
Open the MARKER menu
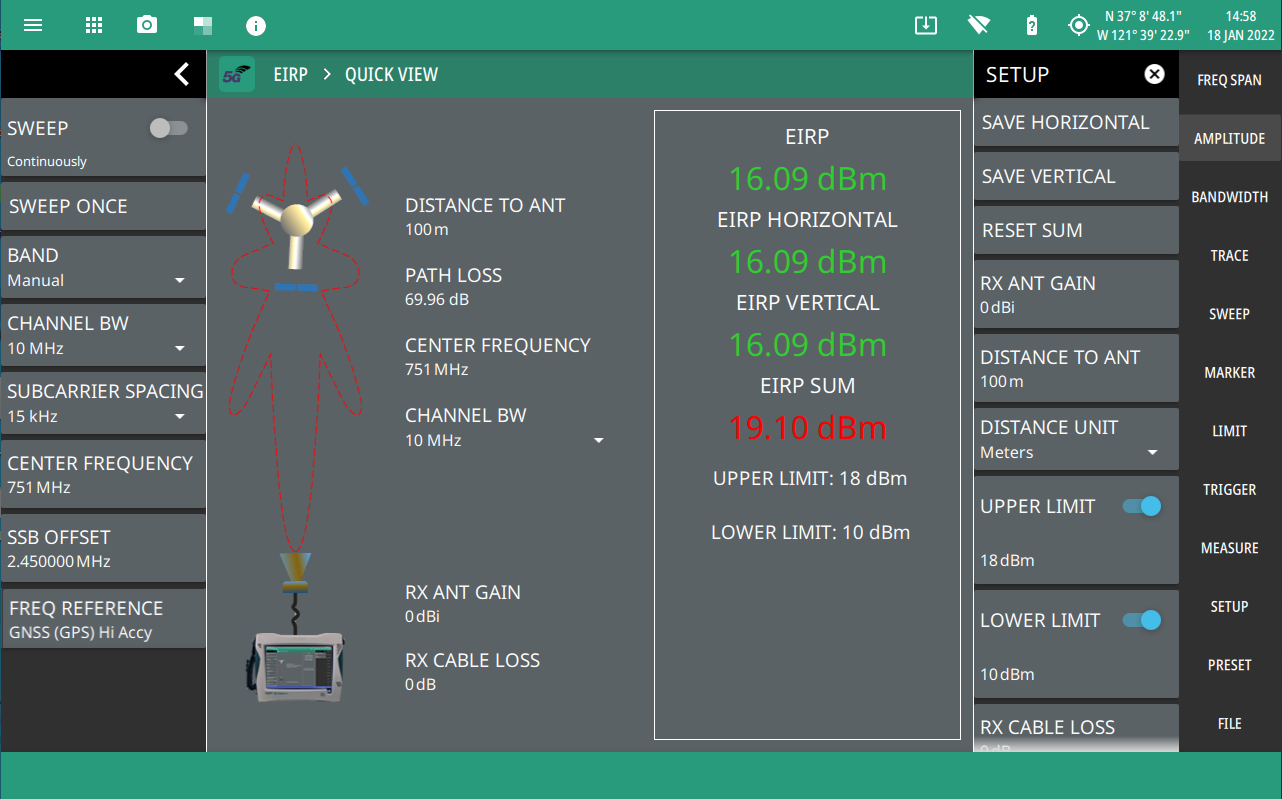click(1229, 373)
